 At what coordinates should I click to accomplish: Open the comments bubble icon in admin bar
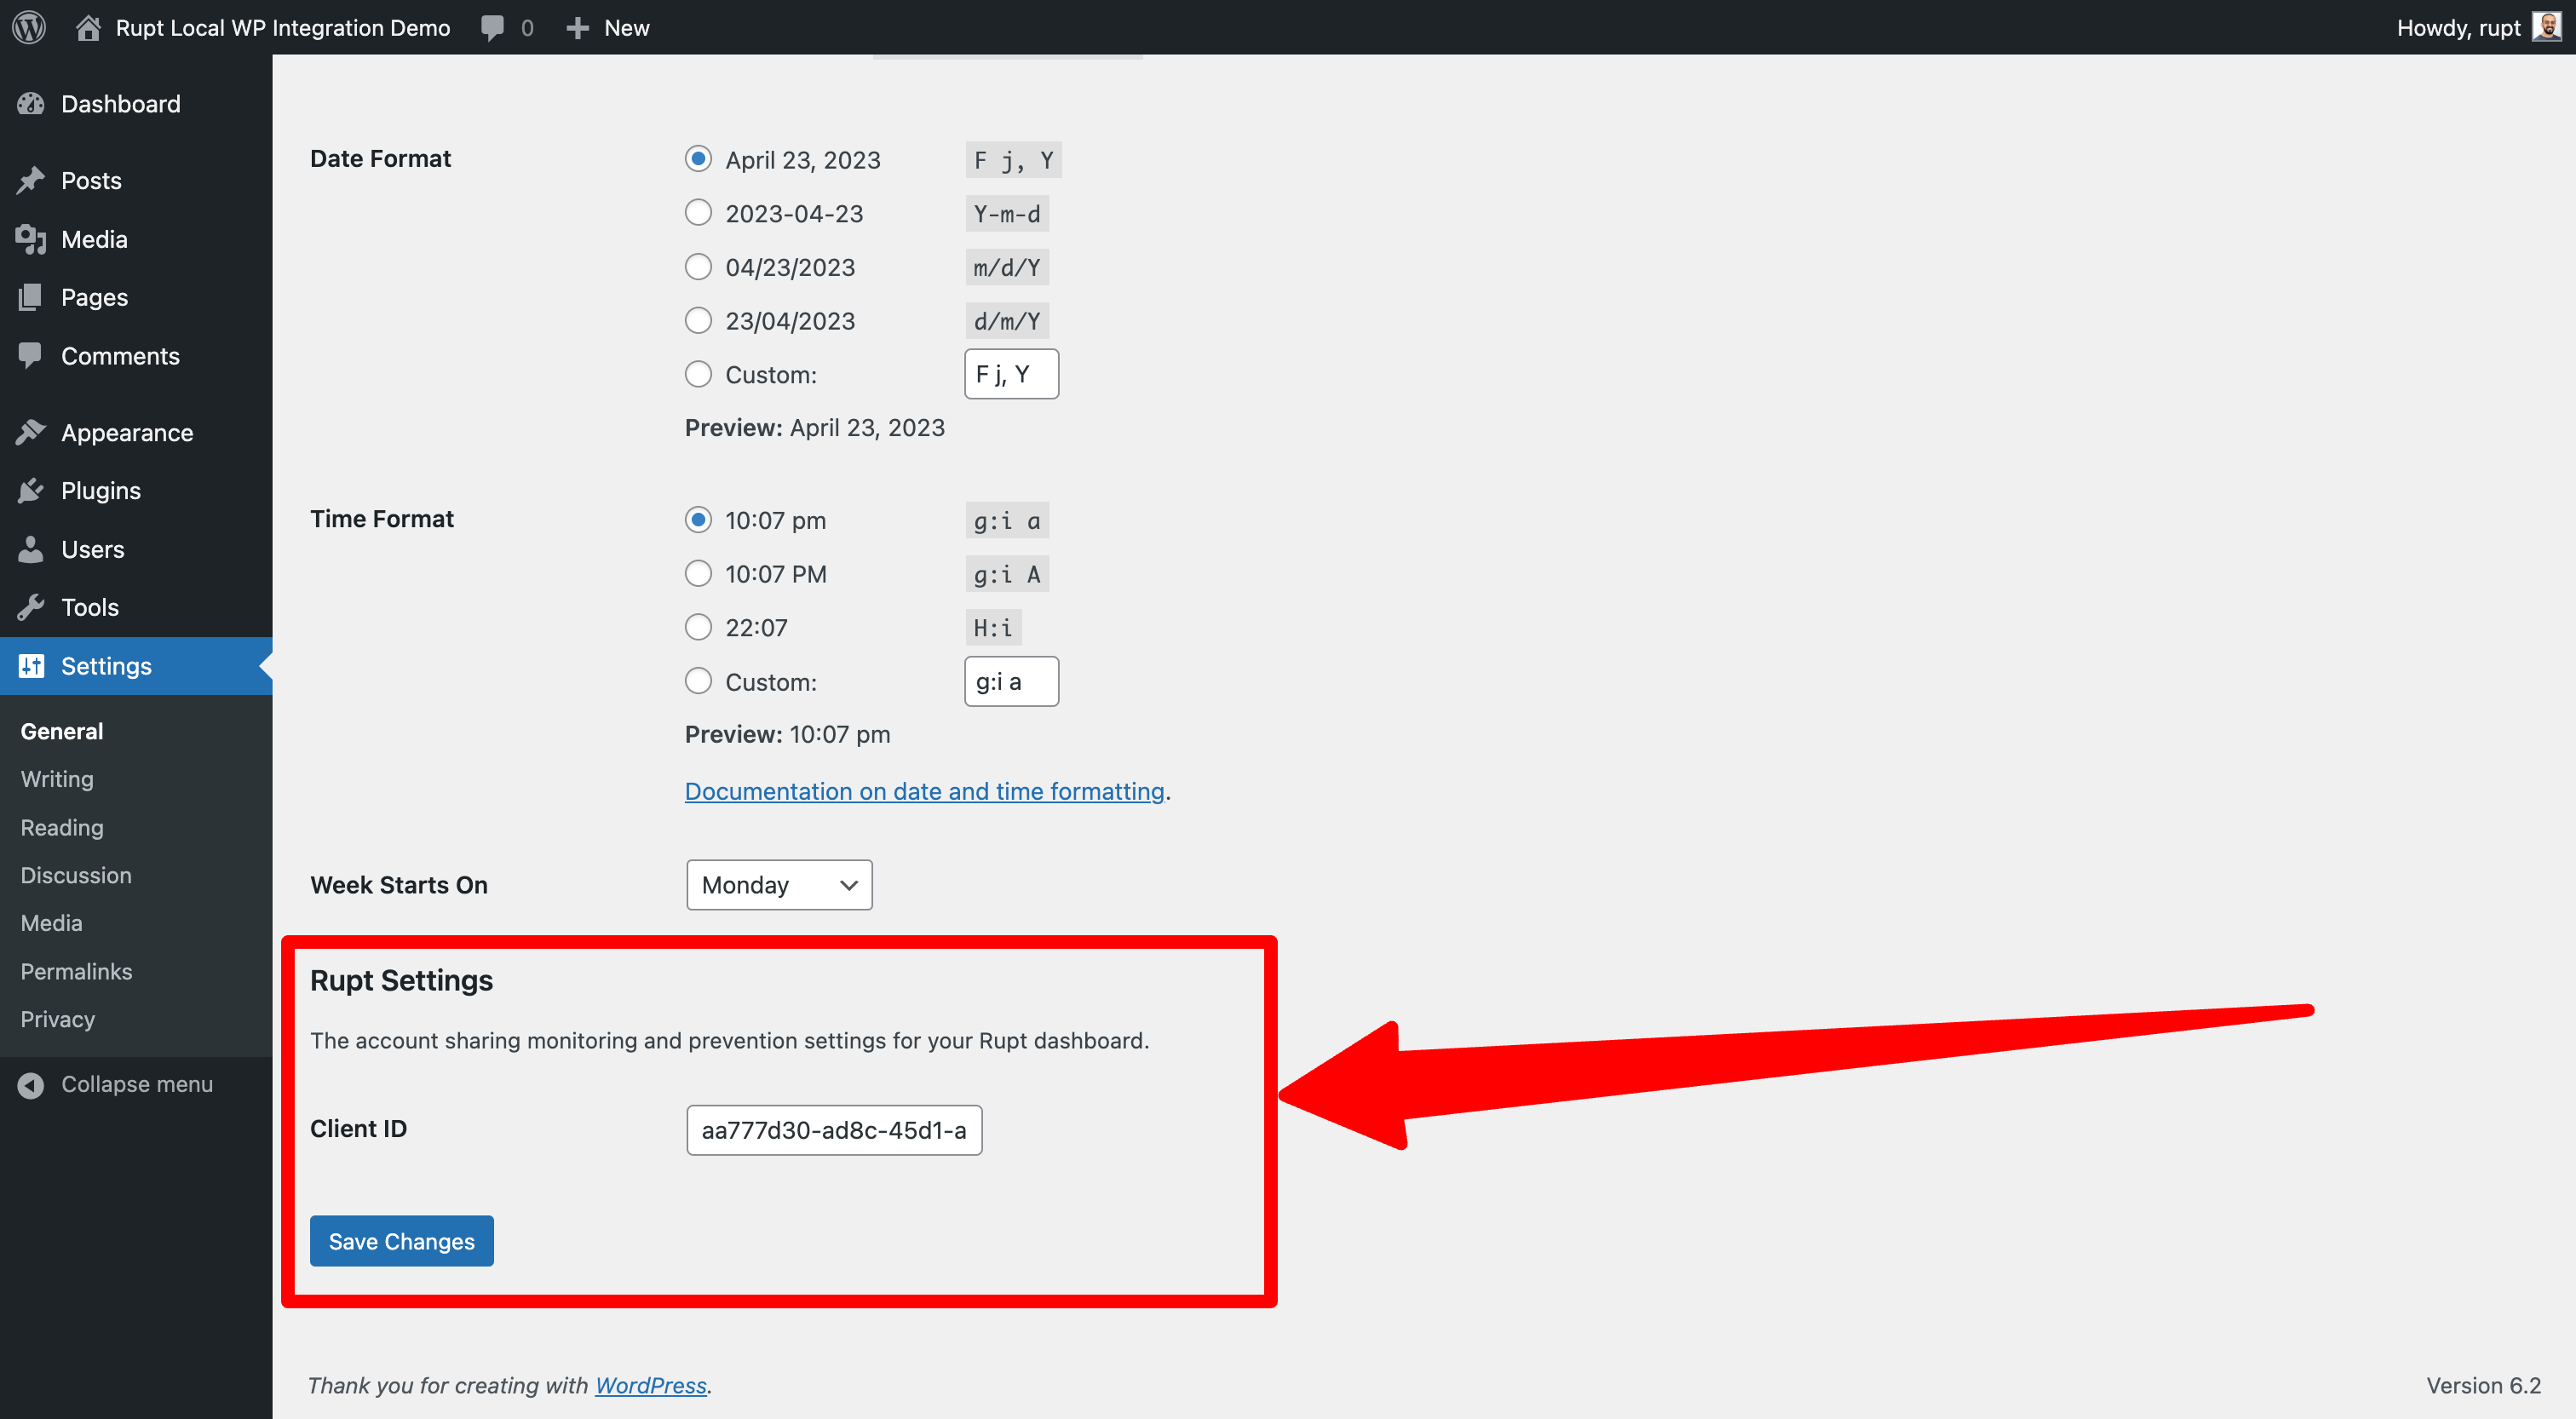[492, 27]
